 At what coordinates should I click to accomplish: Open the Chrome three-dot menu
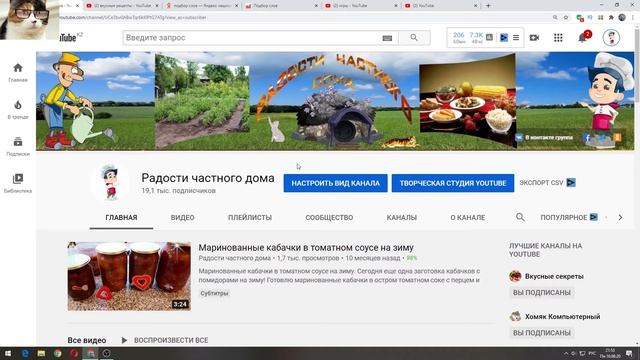click(633, 18)
